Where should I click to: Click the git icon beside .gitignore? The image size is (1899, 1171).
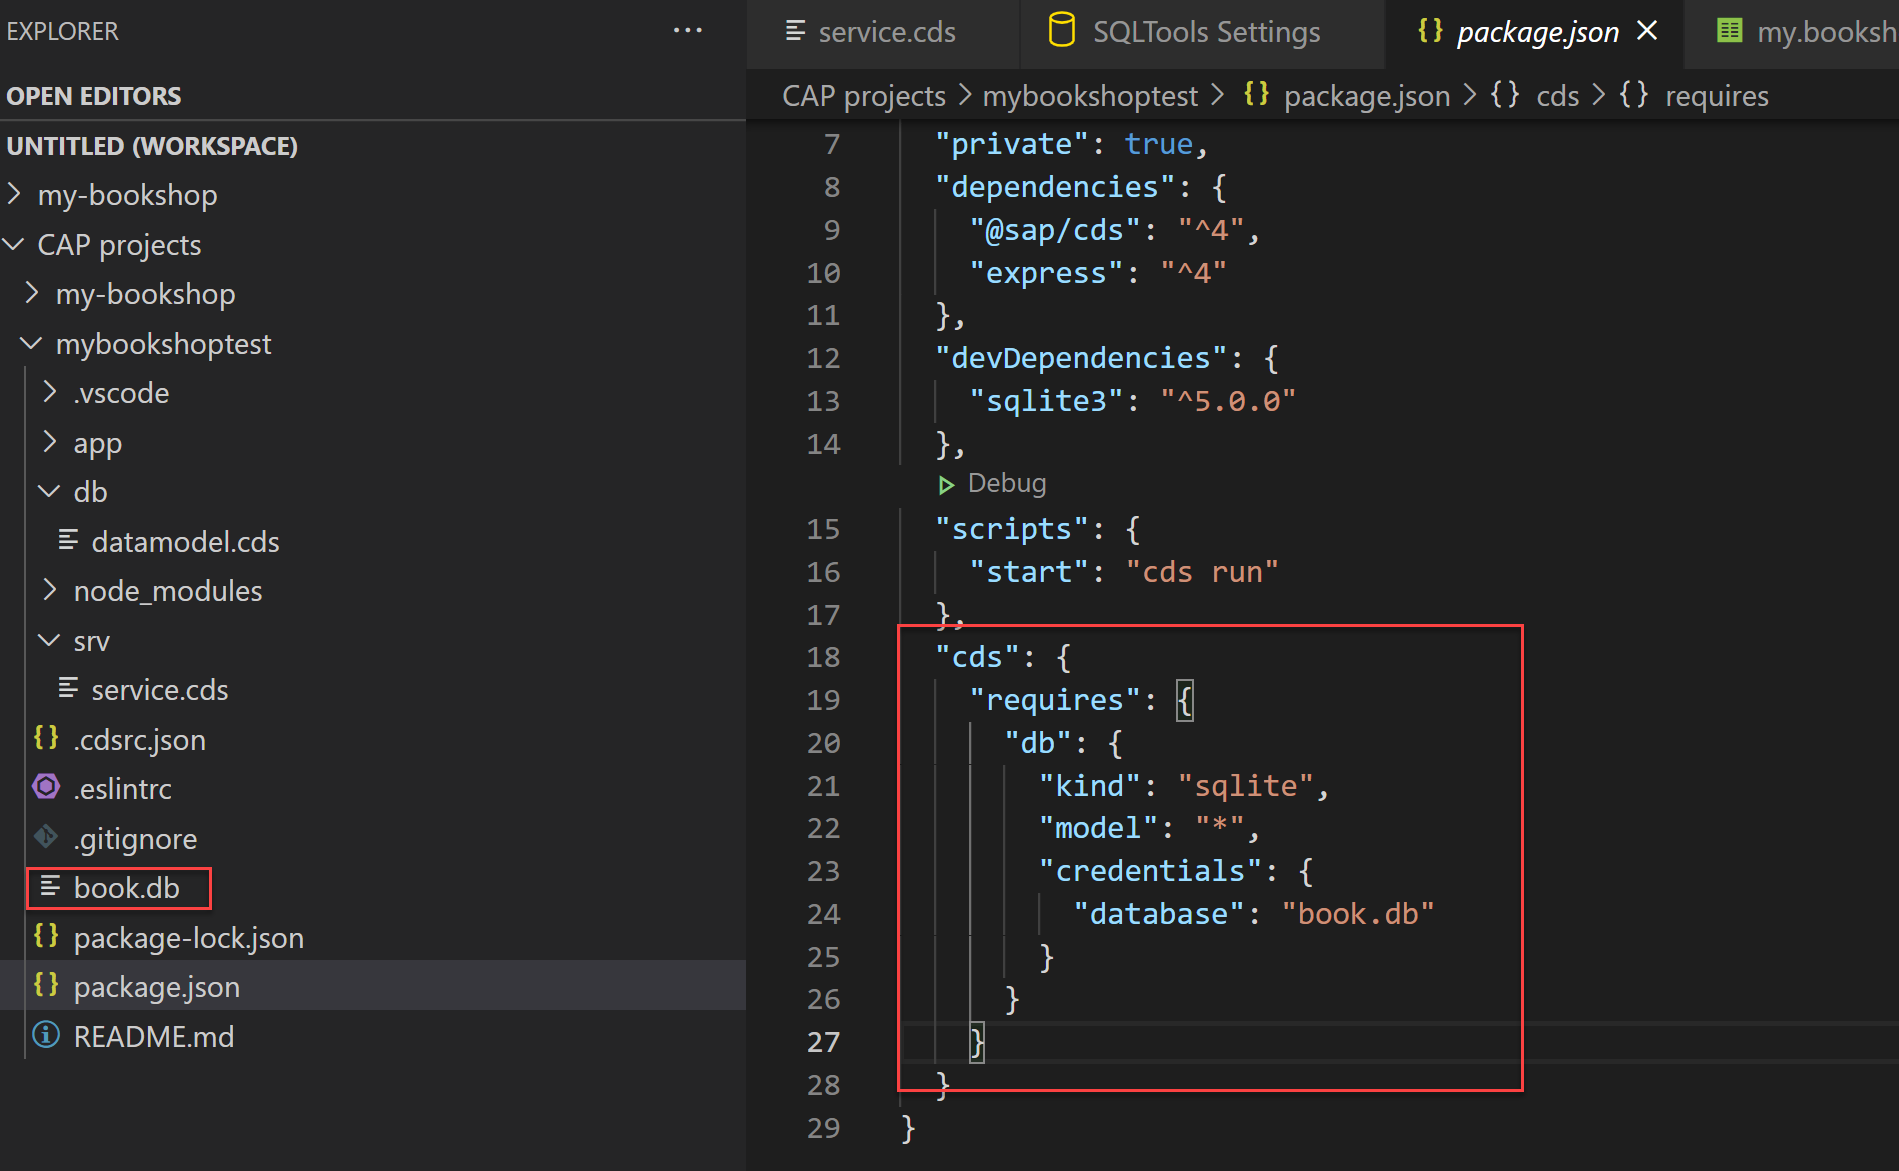[x=46, y=837]
